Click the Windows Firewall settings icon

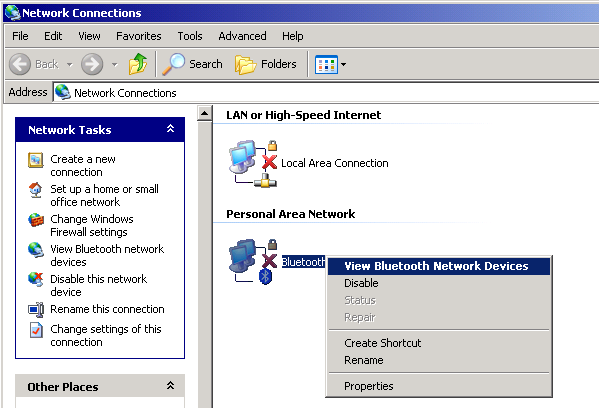36,220
